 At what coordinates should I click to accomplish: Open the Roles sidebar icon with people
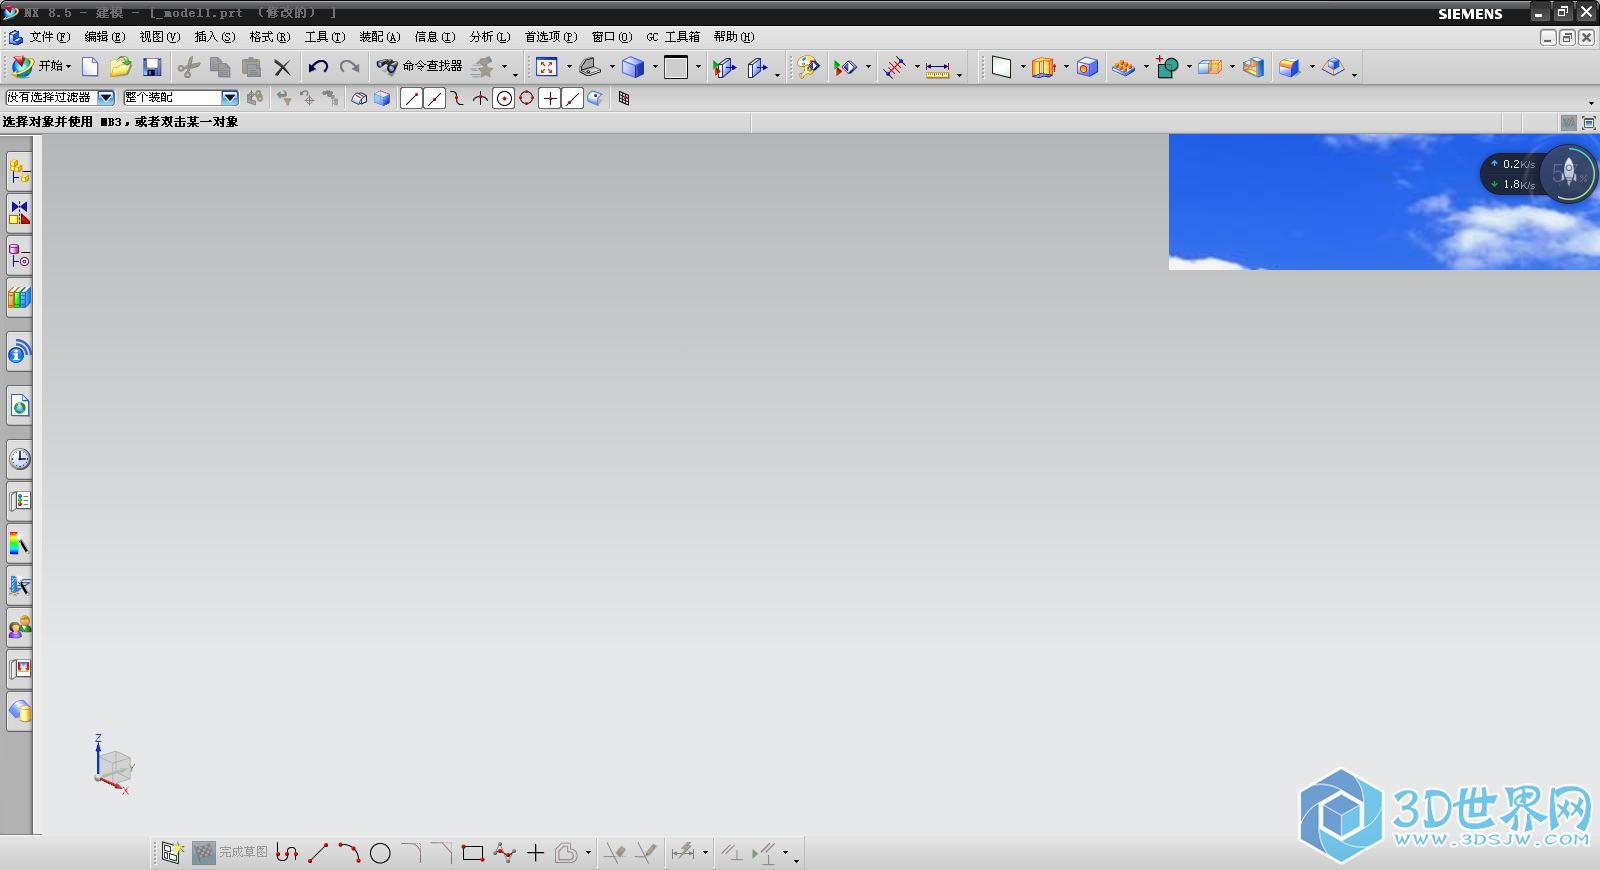pyautogui.click(x=19, y=627)
